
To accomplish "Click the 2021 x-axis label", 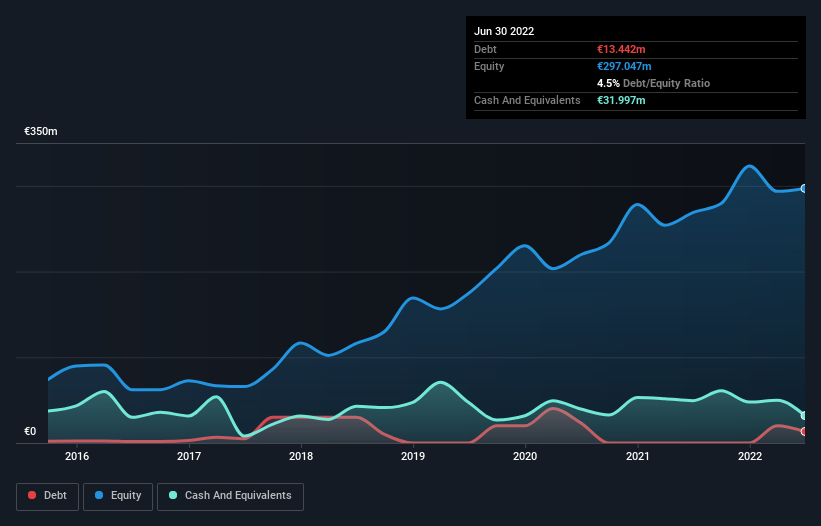I will pos(638,456).
